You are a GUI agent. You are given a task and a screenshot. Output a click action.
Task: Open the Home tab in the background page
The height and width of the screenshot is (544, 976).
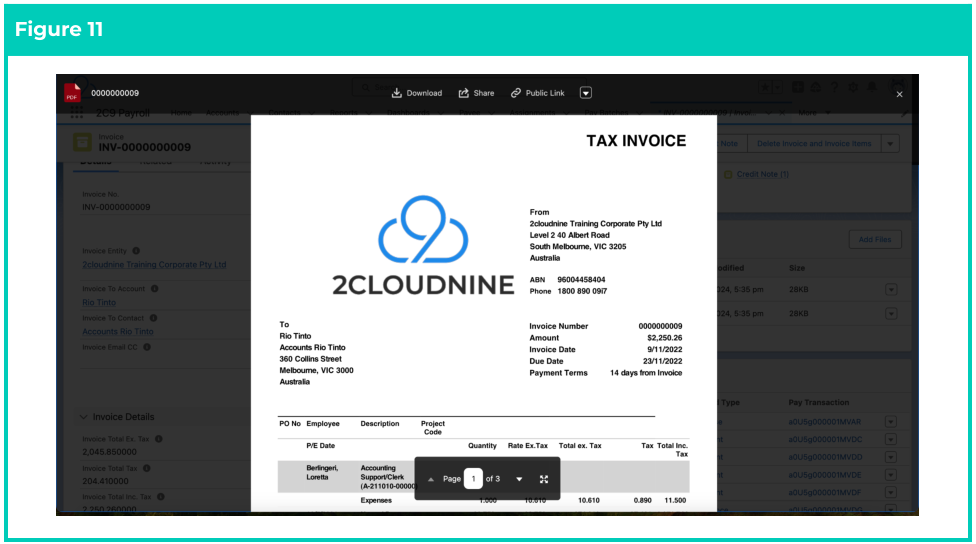[181, 113]
